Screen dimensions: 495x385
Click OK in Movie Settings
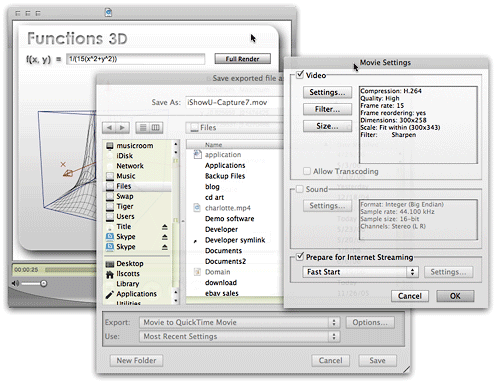coord(455,296)
